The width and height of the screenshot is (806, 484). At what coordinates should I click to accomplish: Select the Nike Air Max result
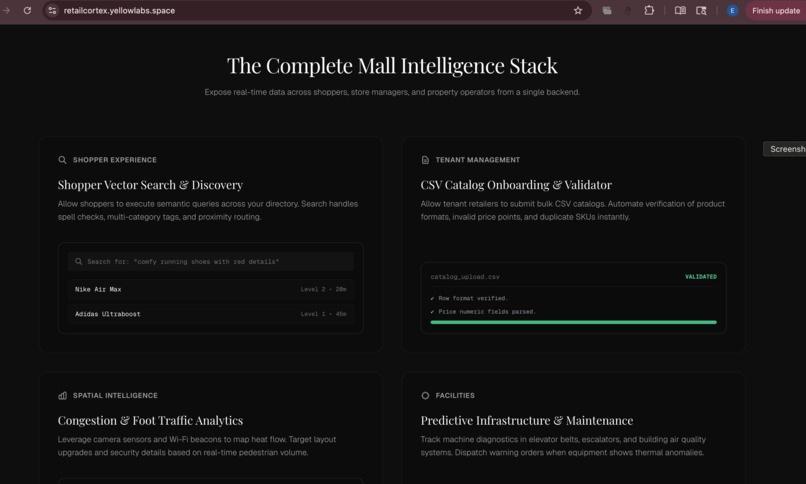coord(211,289)
